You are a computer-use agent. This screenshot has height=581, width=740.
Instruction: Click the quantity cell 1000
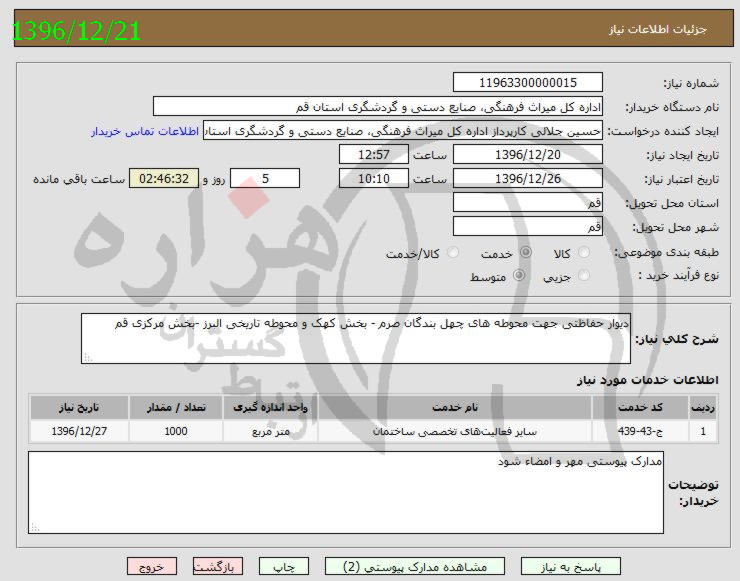176,431
